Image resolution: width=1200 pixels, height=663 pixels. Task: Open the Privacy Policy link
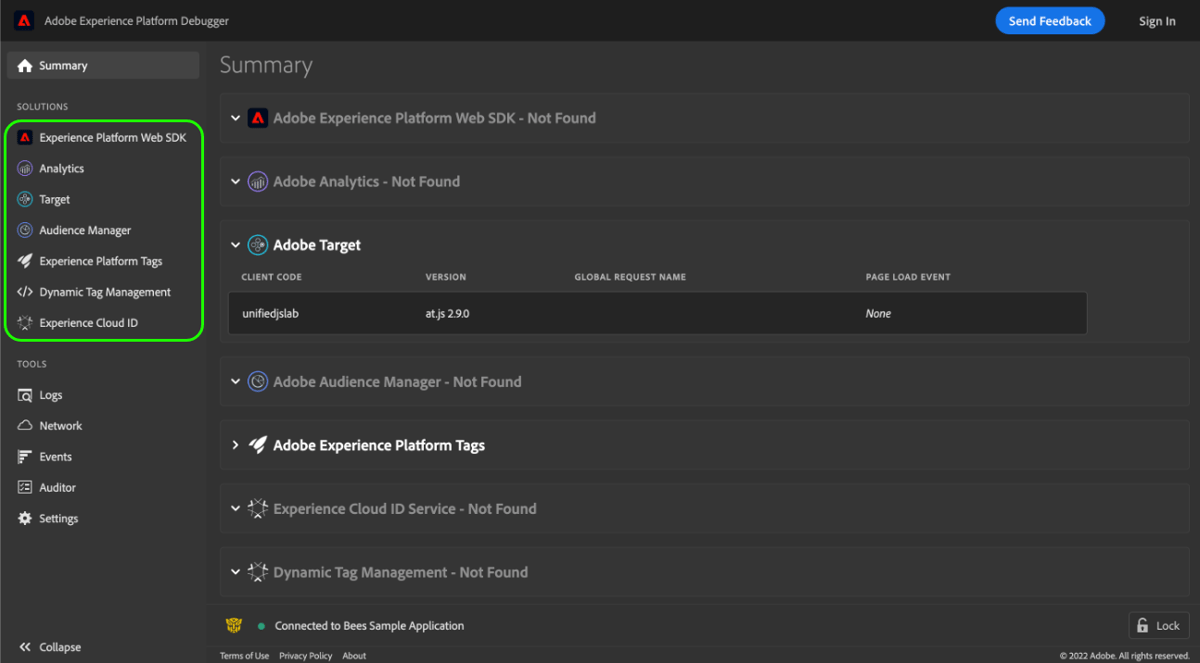tap(305, 656)
